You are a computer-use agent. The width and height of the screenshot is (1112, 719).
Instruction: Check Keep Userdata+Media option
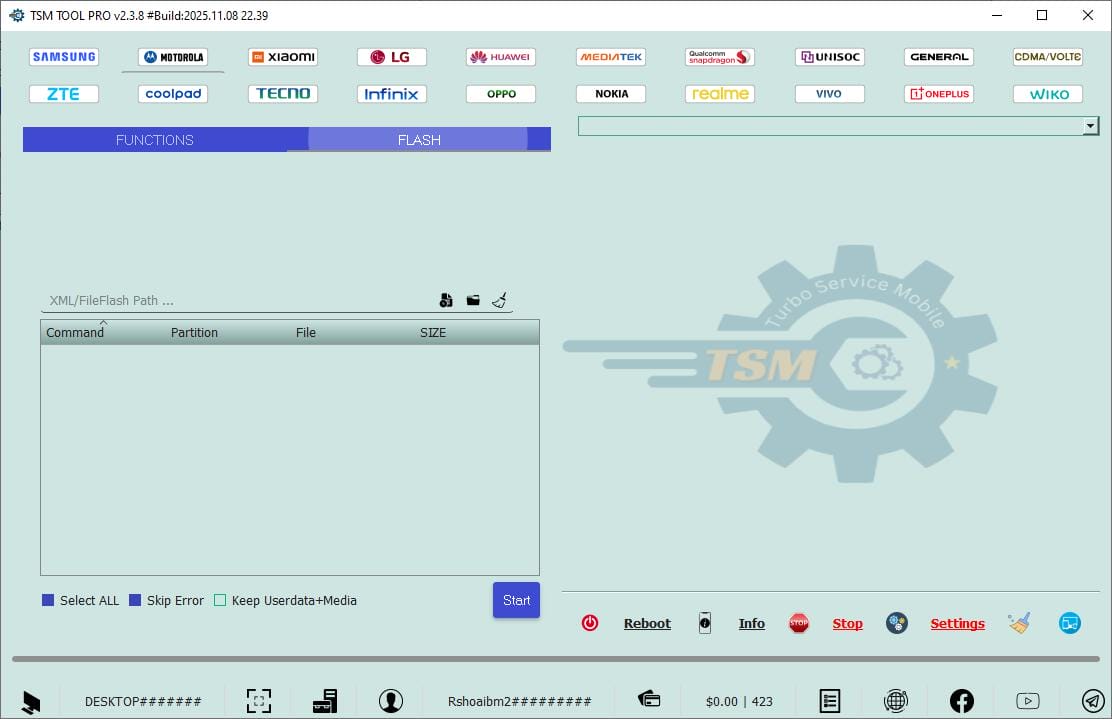click(x=220, y=600)
